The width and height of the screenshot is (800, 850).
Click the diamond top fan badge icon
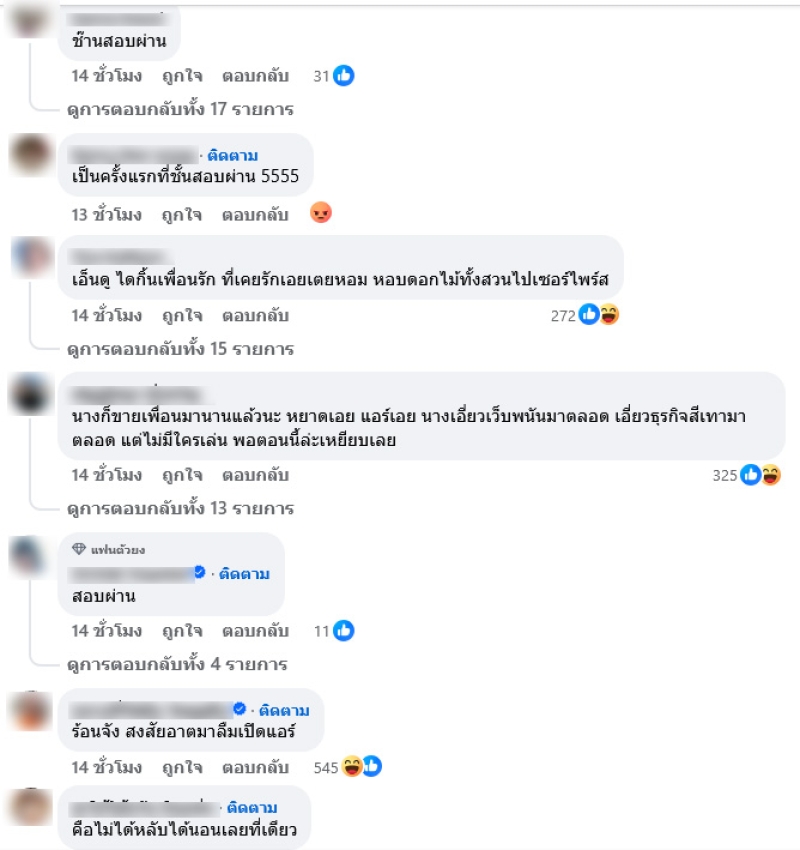(79, 549)
